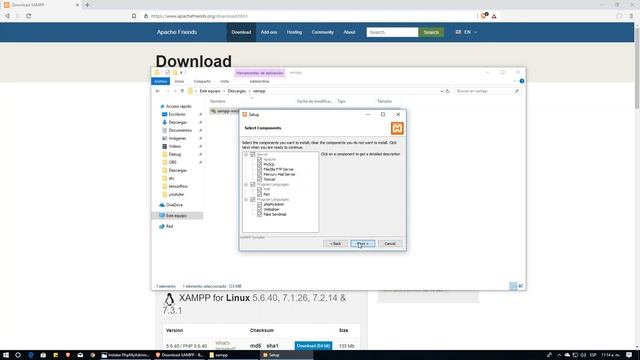
Task: Uncheck the MySQL component
Action: click(x=259, y=164)
